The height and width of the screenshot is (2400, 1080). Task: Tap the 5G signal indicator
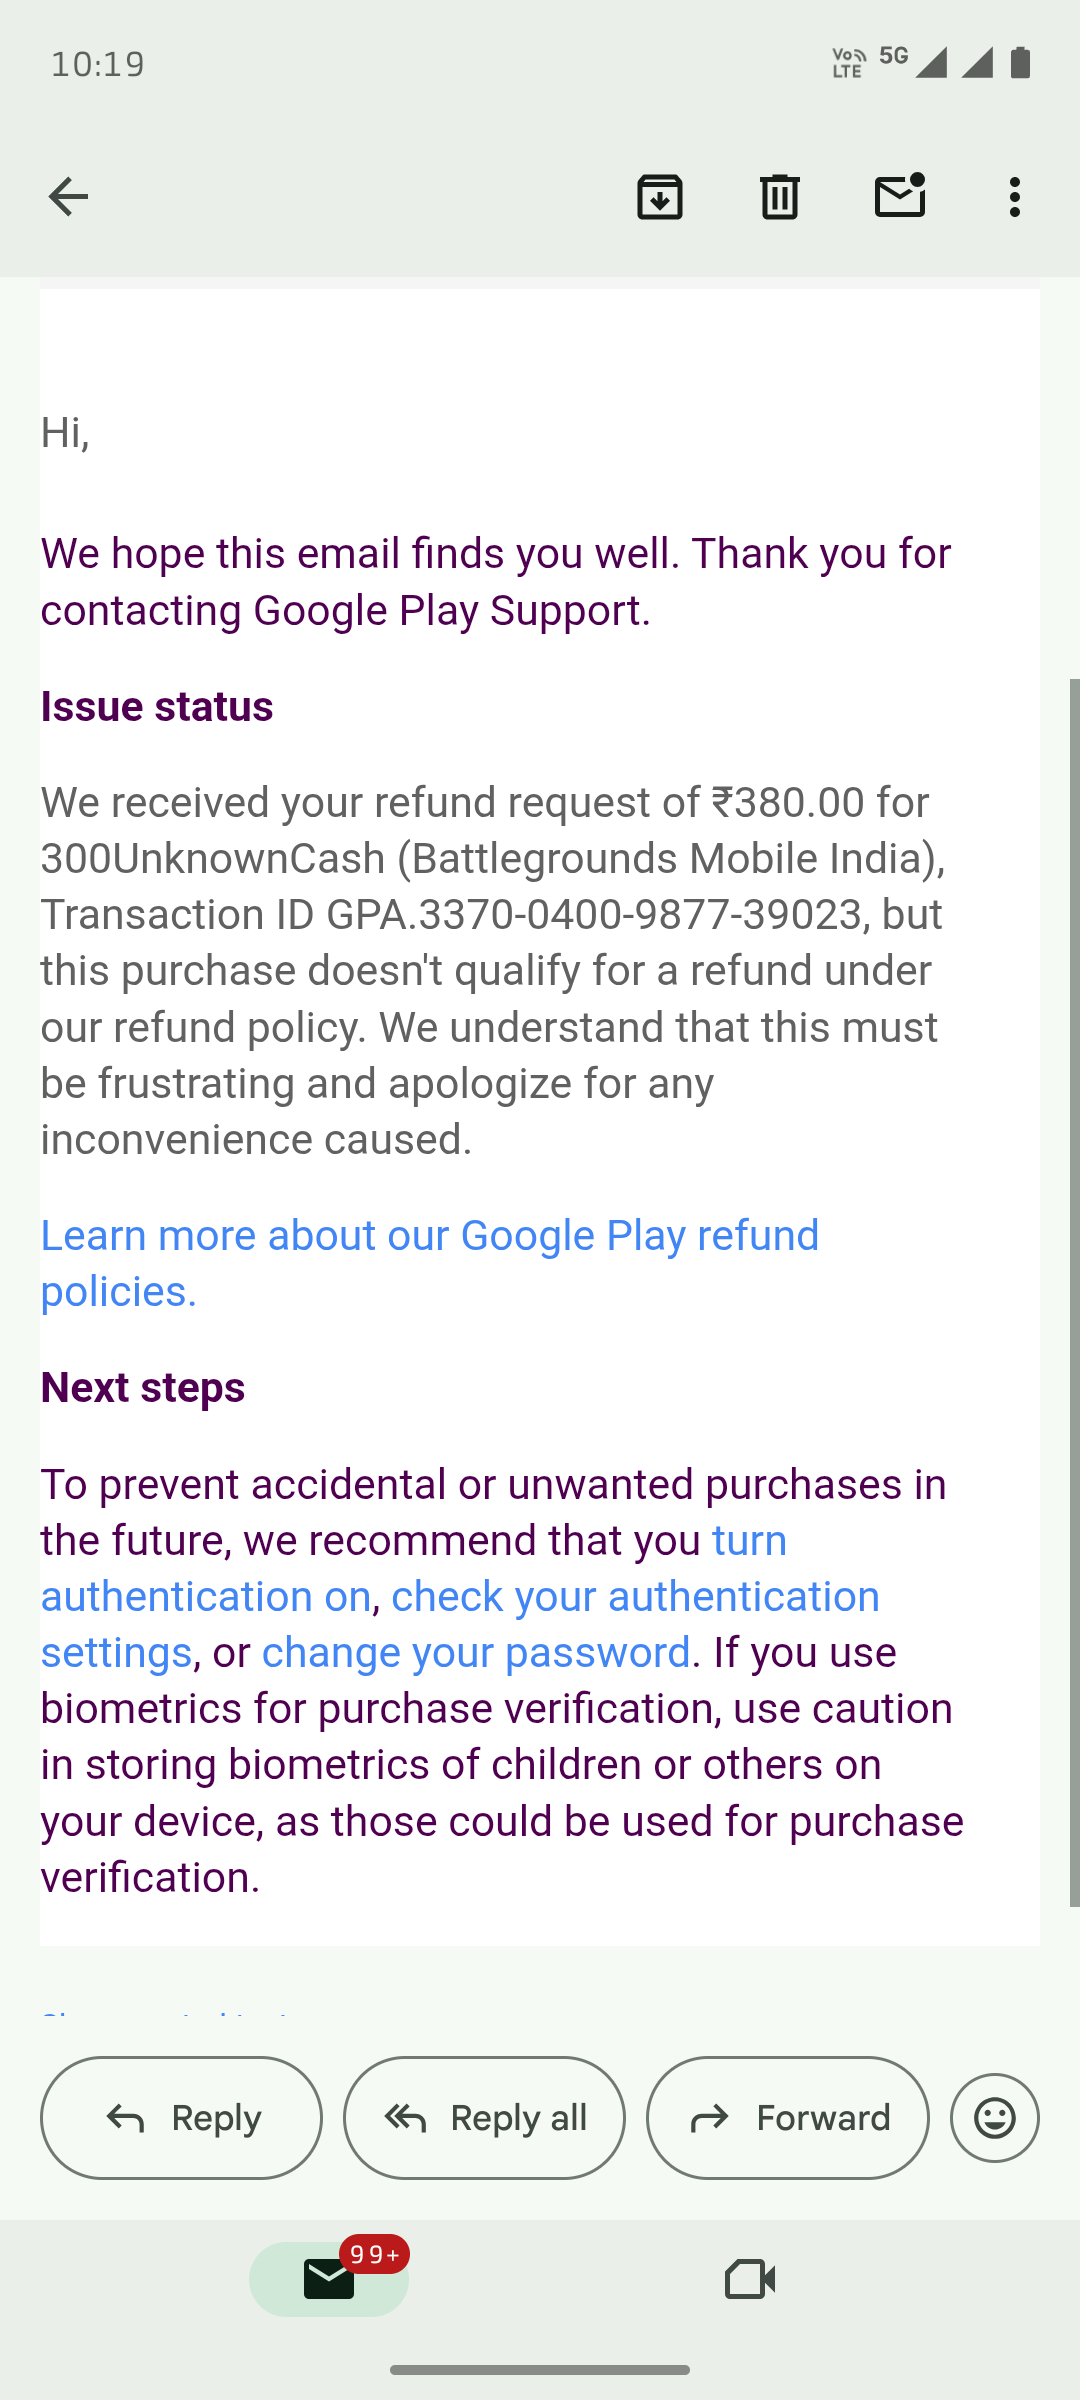tap(894, 56)
